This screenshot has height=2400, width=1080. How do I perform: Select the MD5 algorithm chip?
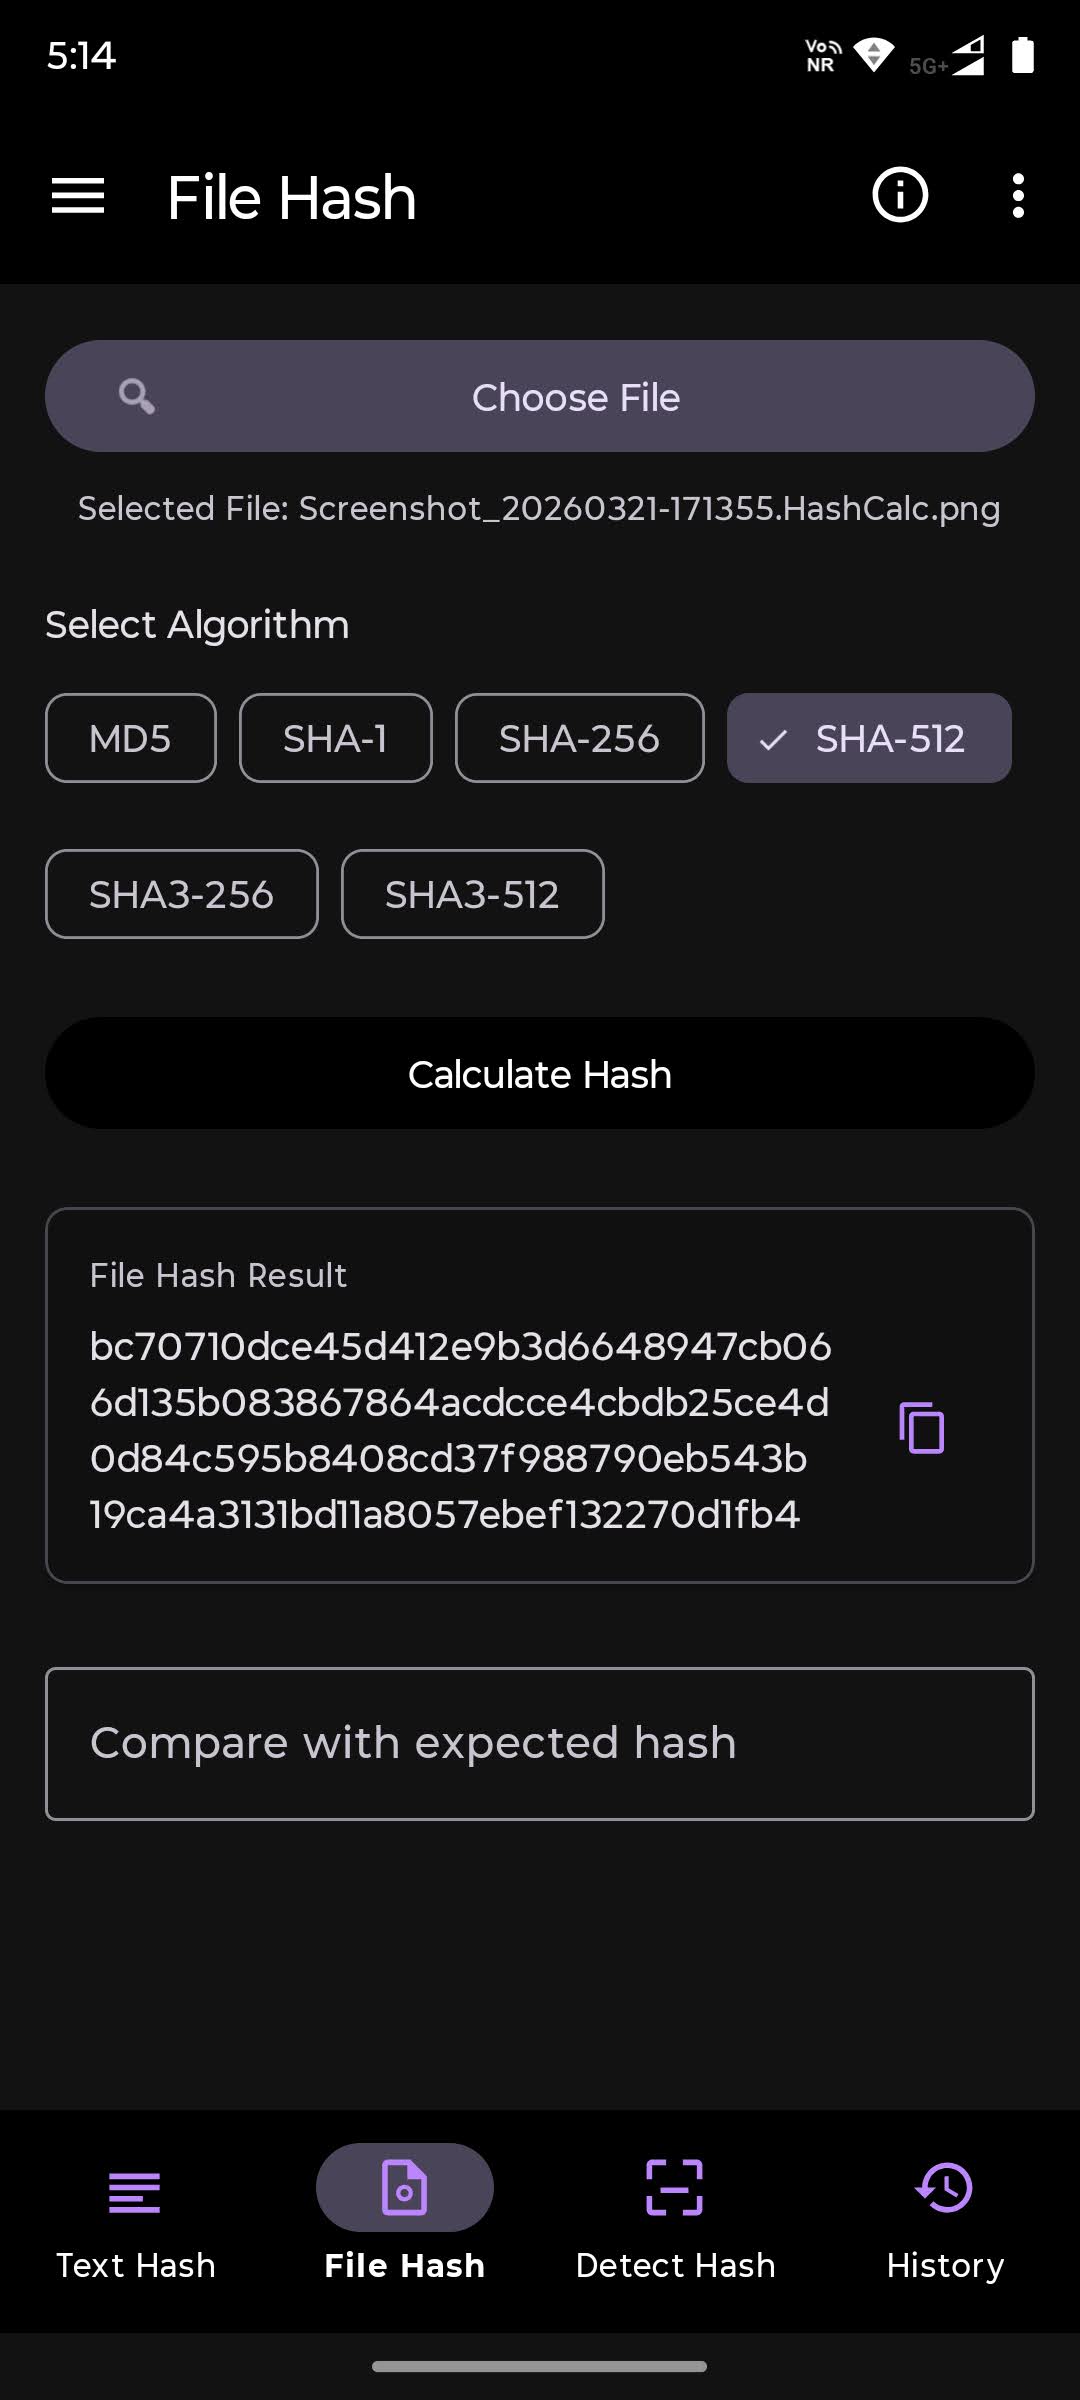(131, 738)
